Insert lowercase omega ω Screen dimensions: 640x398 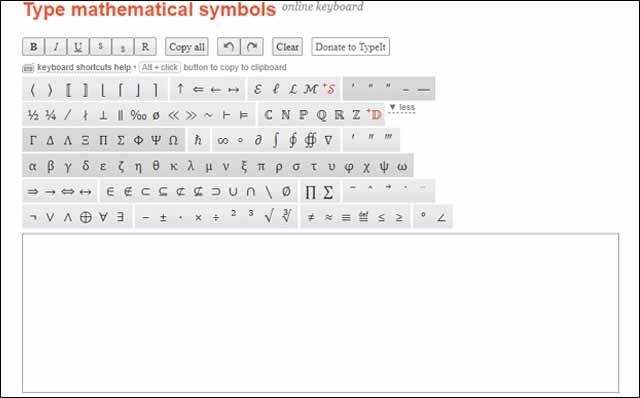402,166
